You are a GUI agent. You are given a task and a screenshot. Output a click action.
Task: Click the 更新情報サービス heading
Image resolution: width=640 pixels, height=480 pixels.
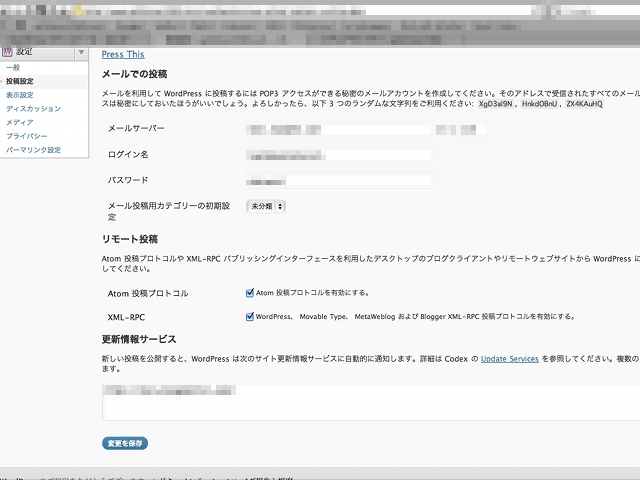[139, 339]
